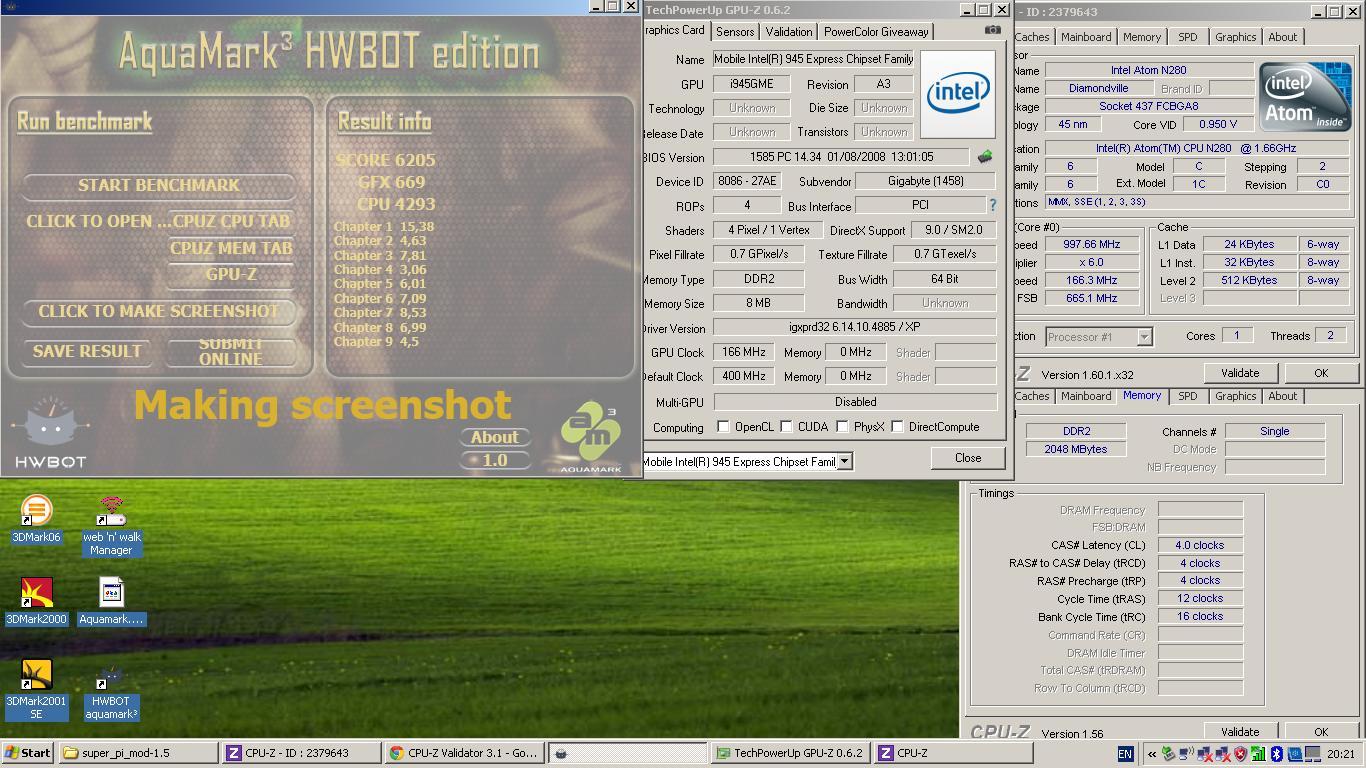Click the SCORE 6205 result text

385,160
